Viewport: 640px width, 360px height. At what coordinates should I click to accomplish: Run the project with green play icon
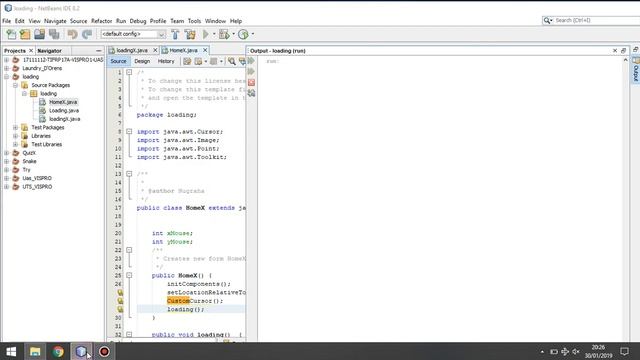click(x=206, y=34)
